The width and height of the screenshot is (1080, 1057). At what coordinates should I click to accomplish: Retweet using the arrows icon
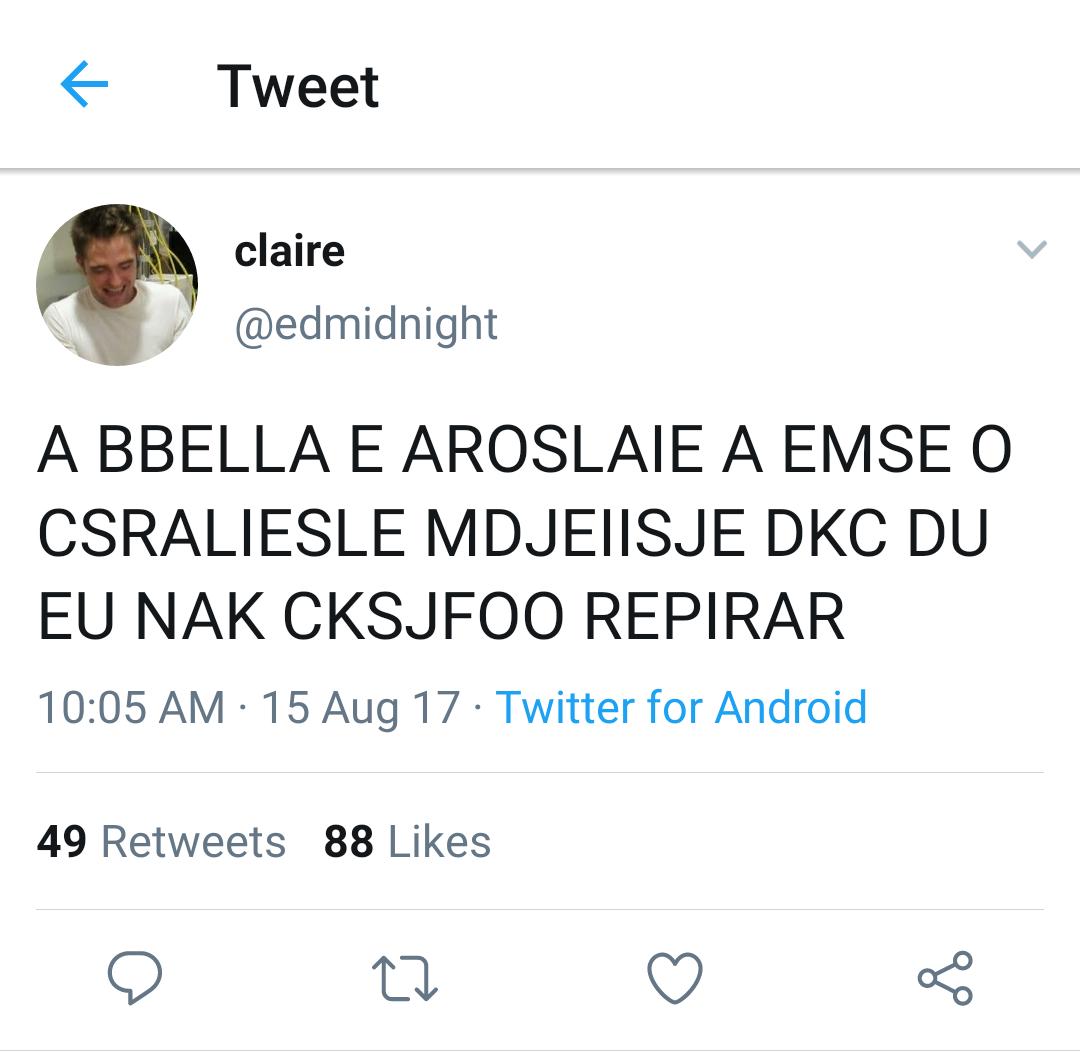pyautogui.click(x=404, y=977)
